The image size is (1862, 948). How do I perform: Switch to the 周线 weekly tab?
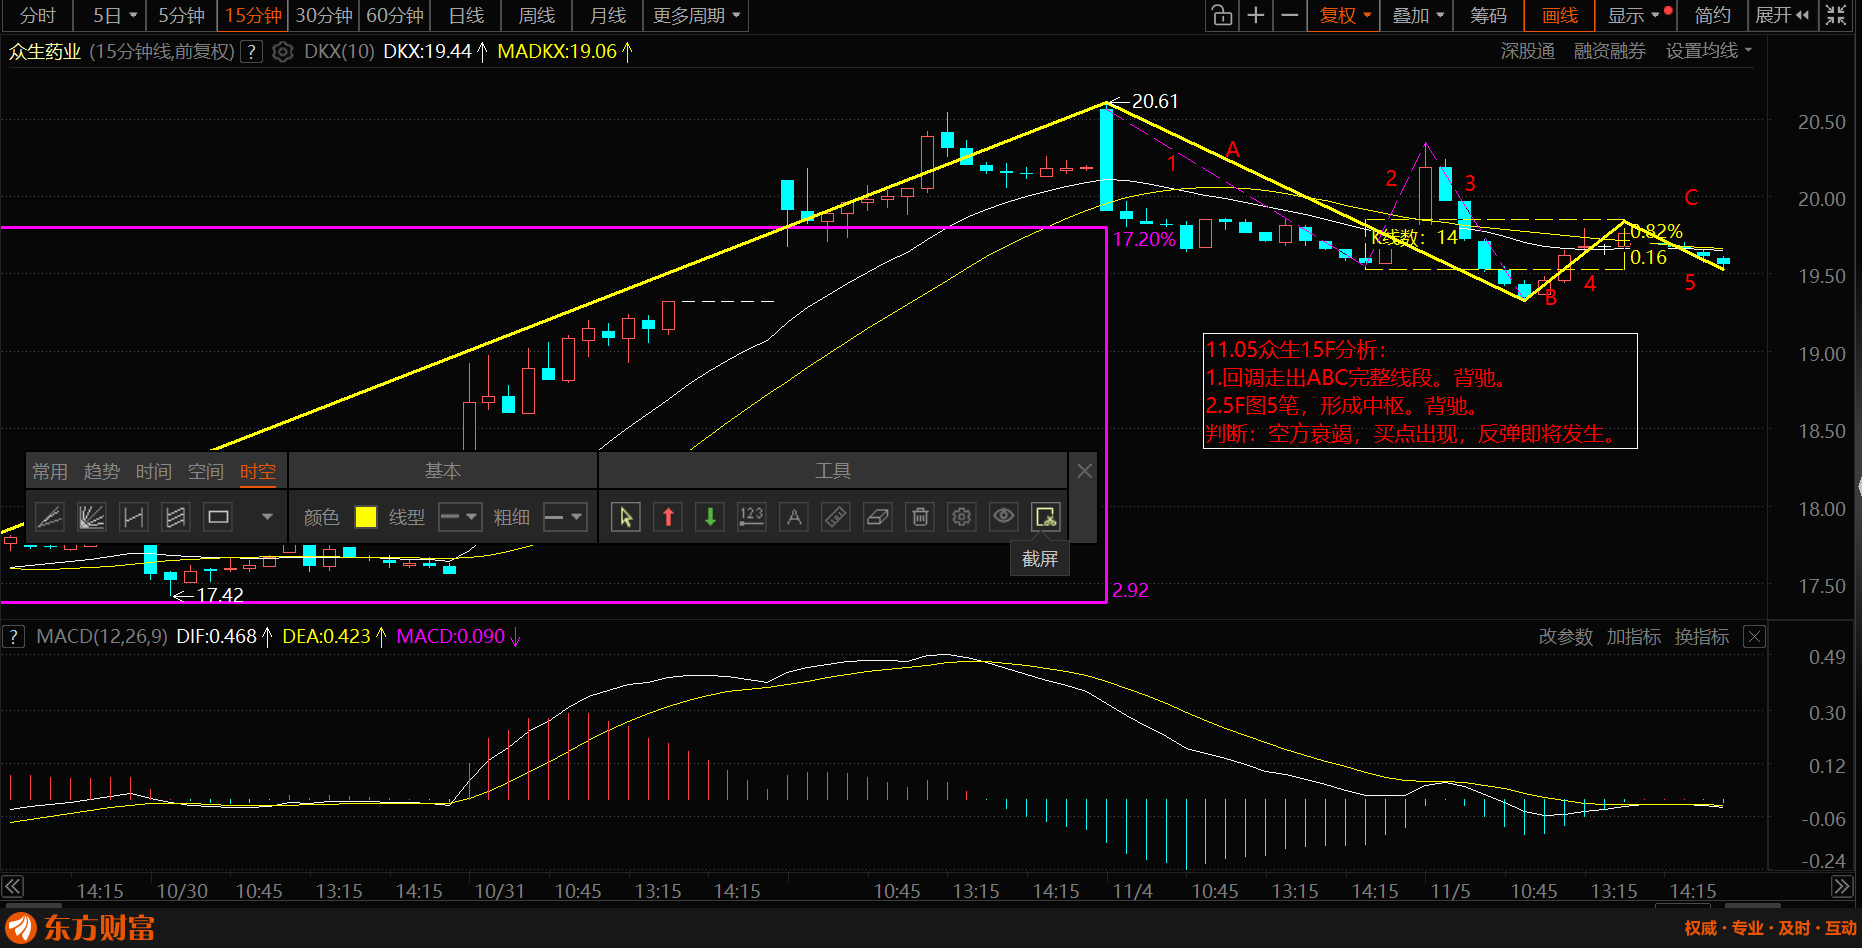tap(537, 15)
